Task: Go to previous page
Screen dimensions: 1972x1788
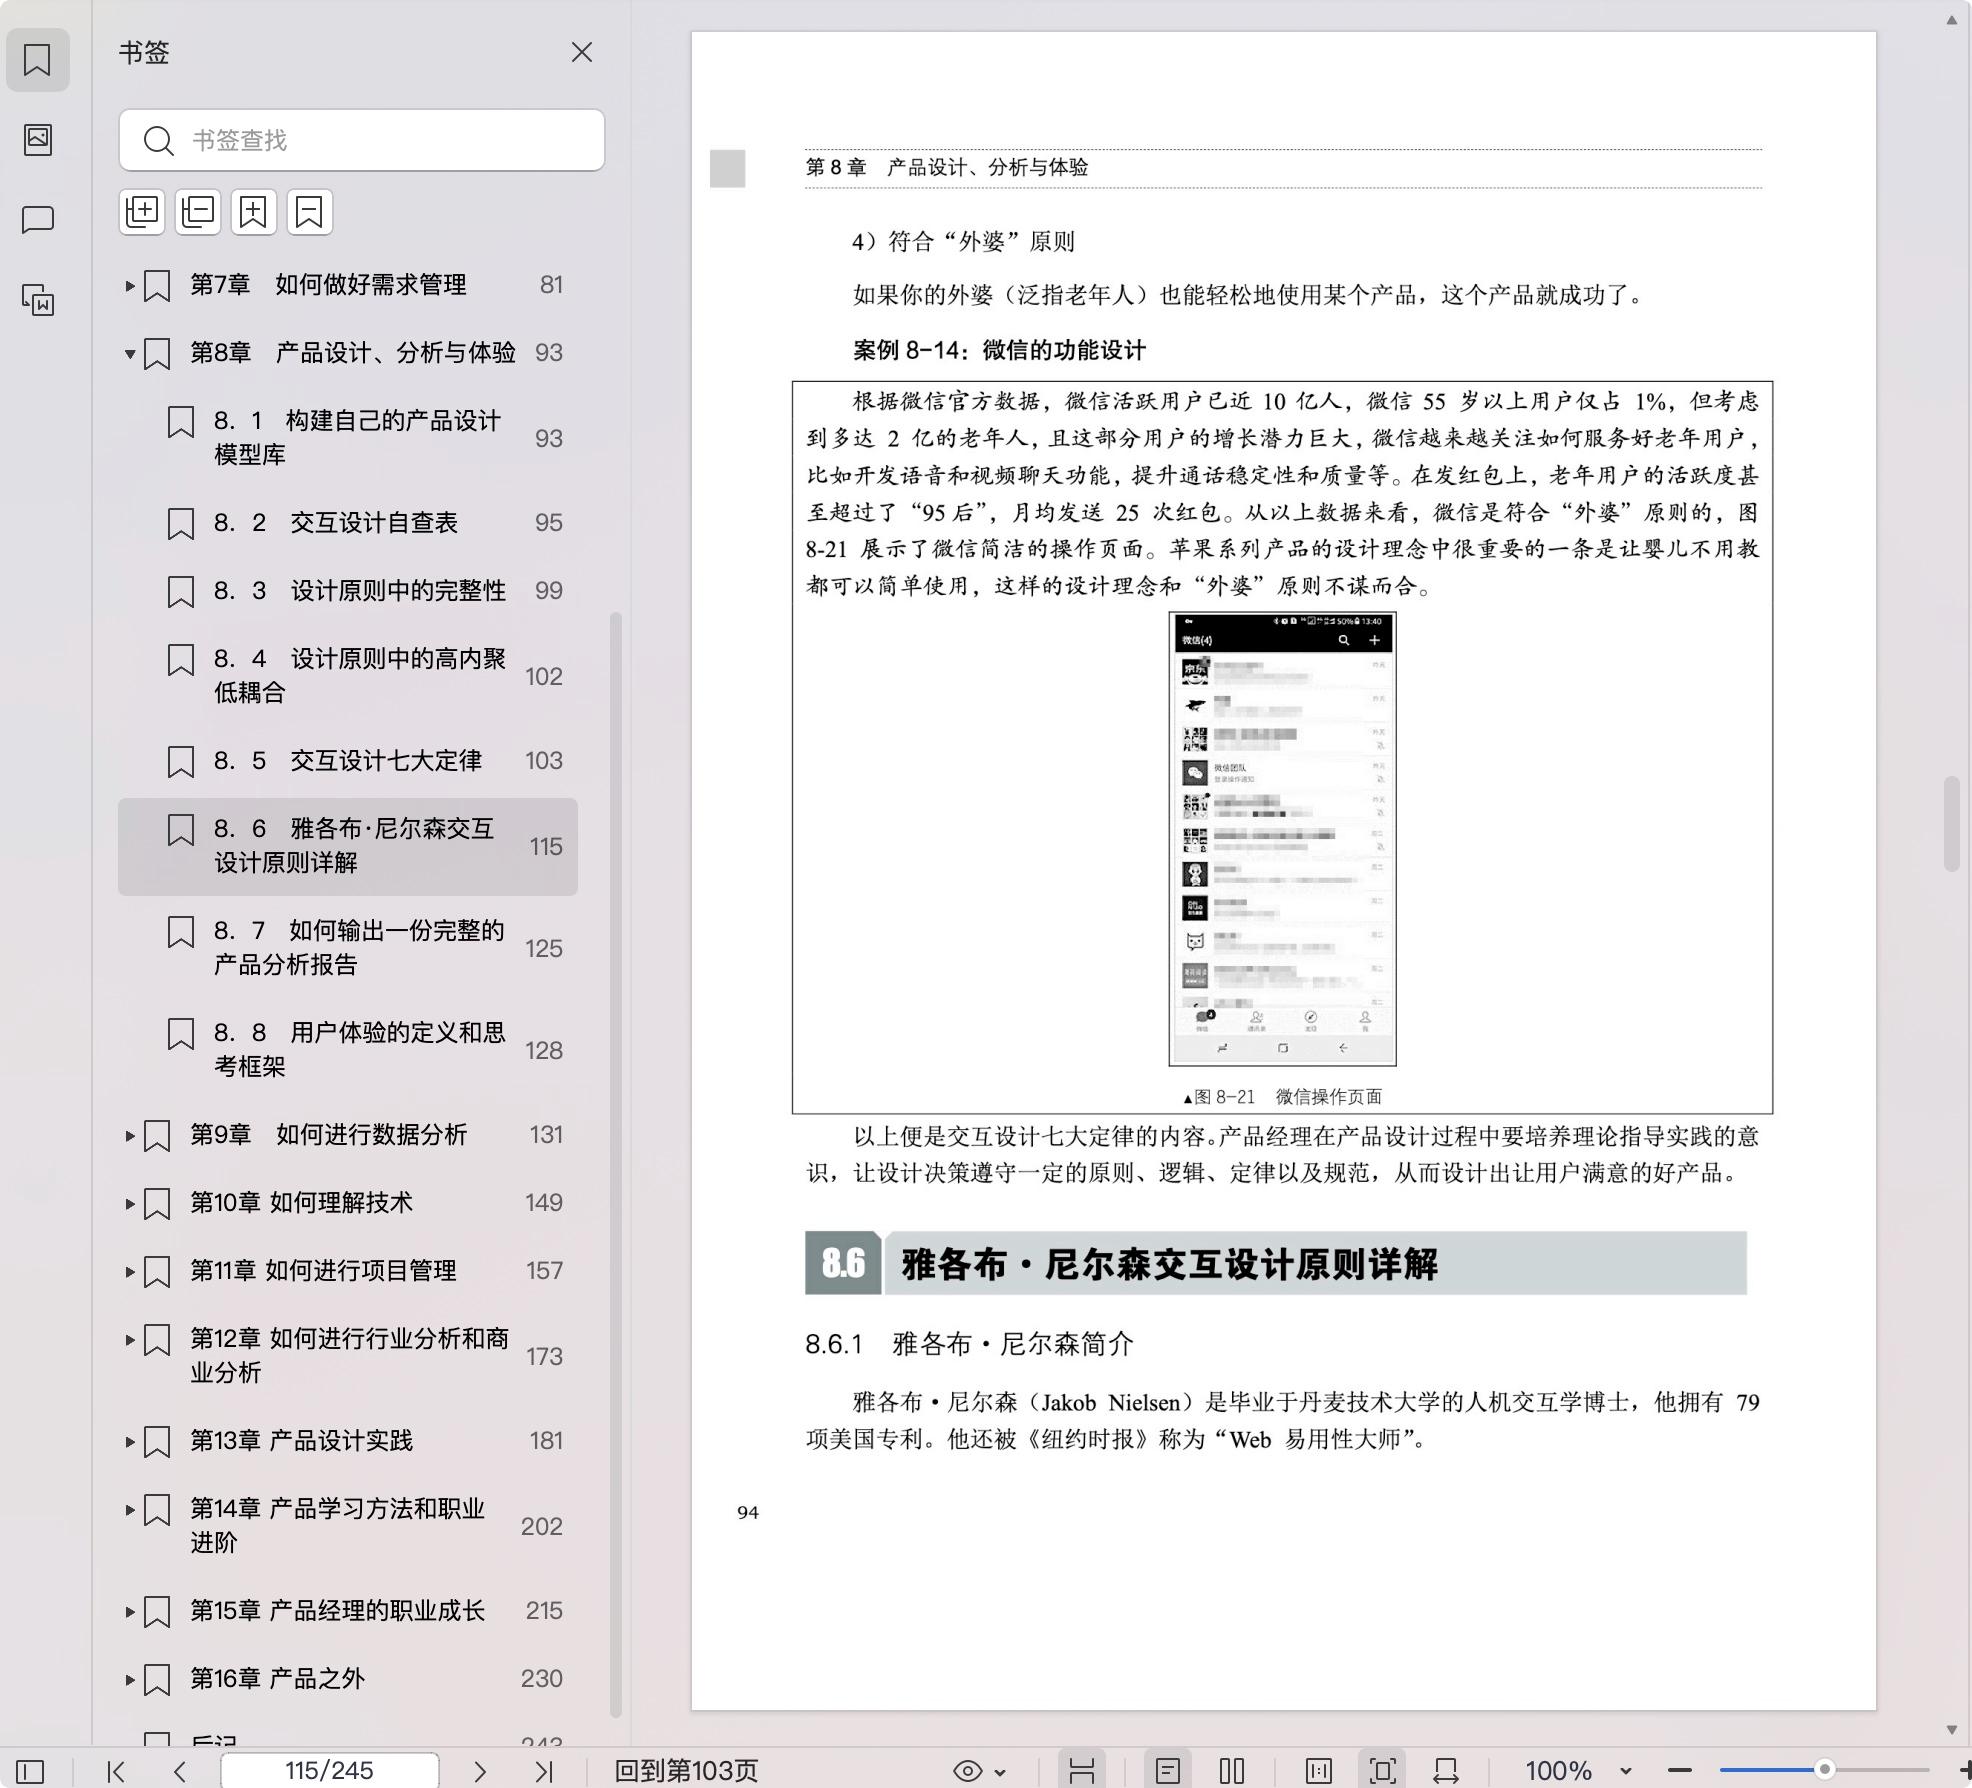Action: click(x=180, y=1771)
